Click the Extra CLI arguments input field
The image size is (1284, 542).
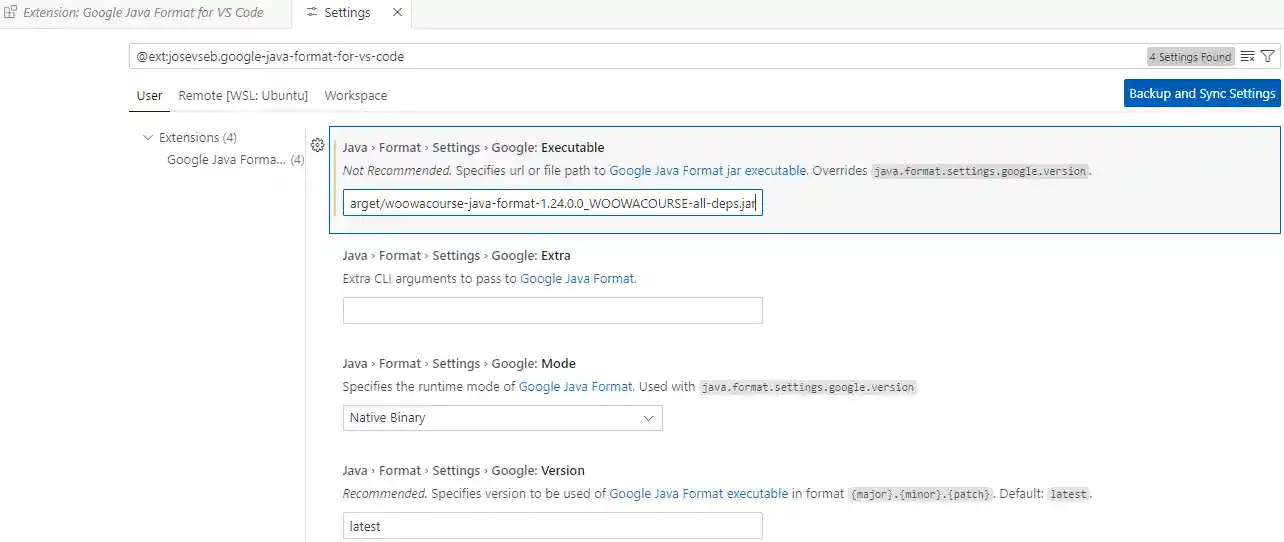click(x=552, y=310)
